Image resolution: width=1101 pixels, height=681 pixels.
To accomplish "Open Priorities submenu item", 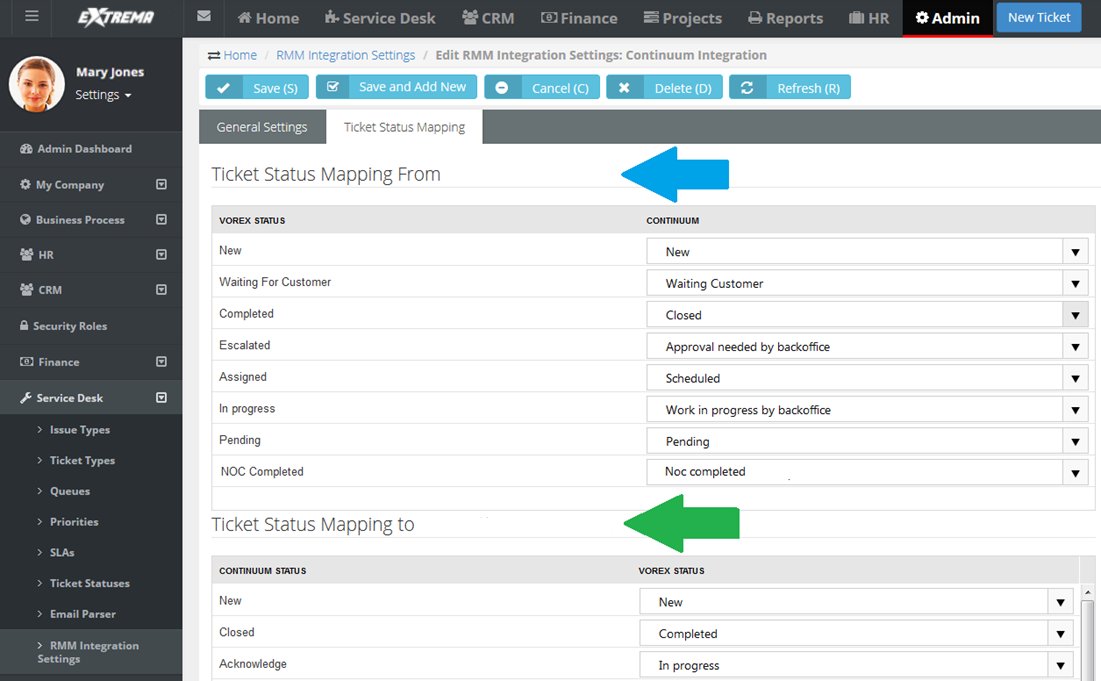I will 74,522.
